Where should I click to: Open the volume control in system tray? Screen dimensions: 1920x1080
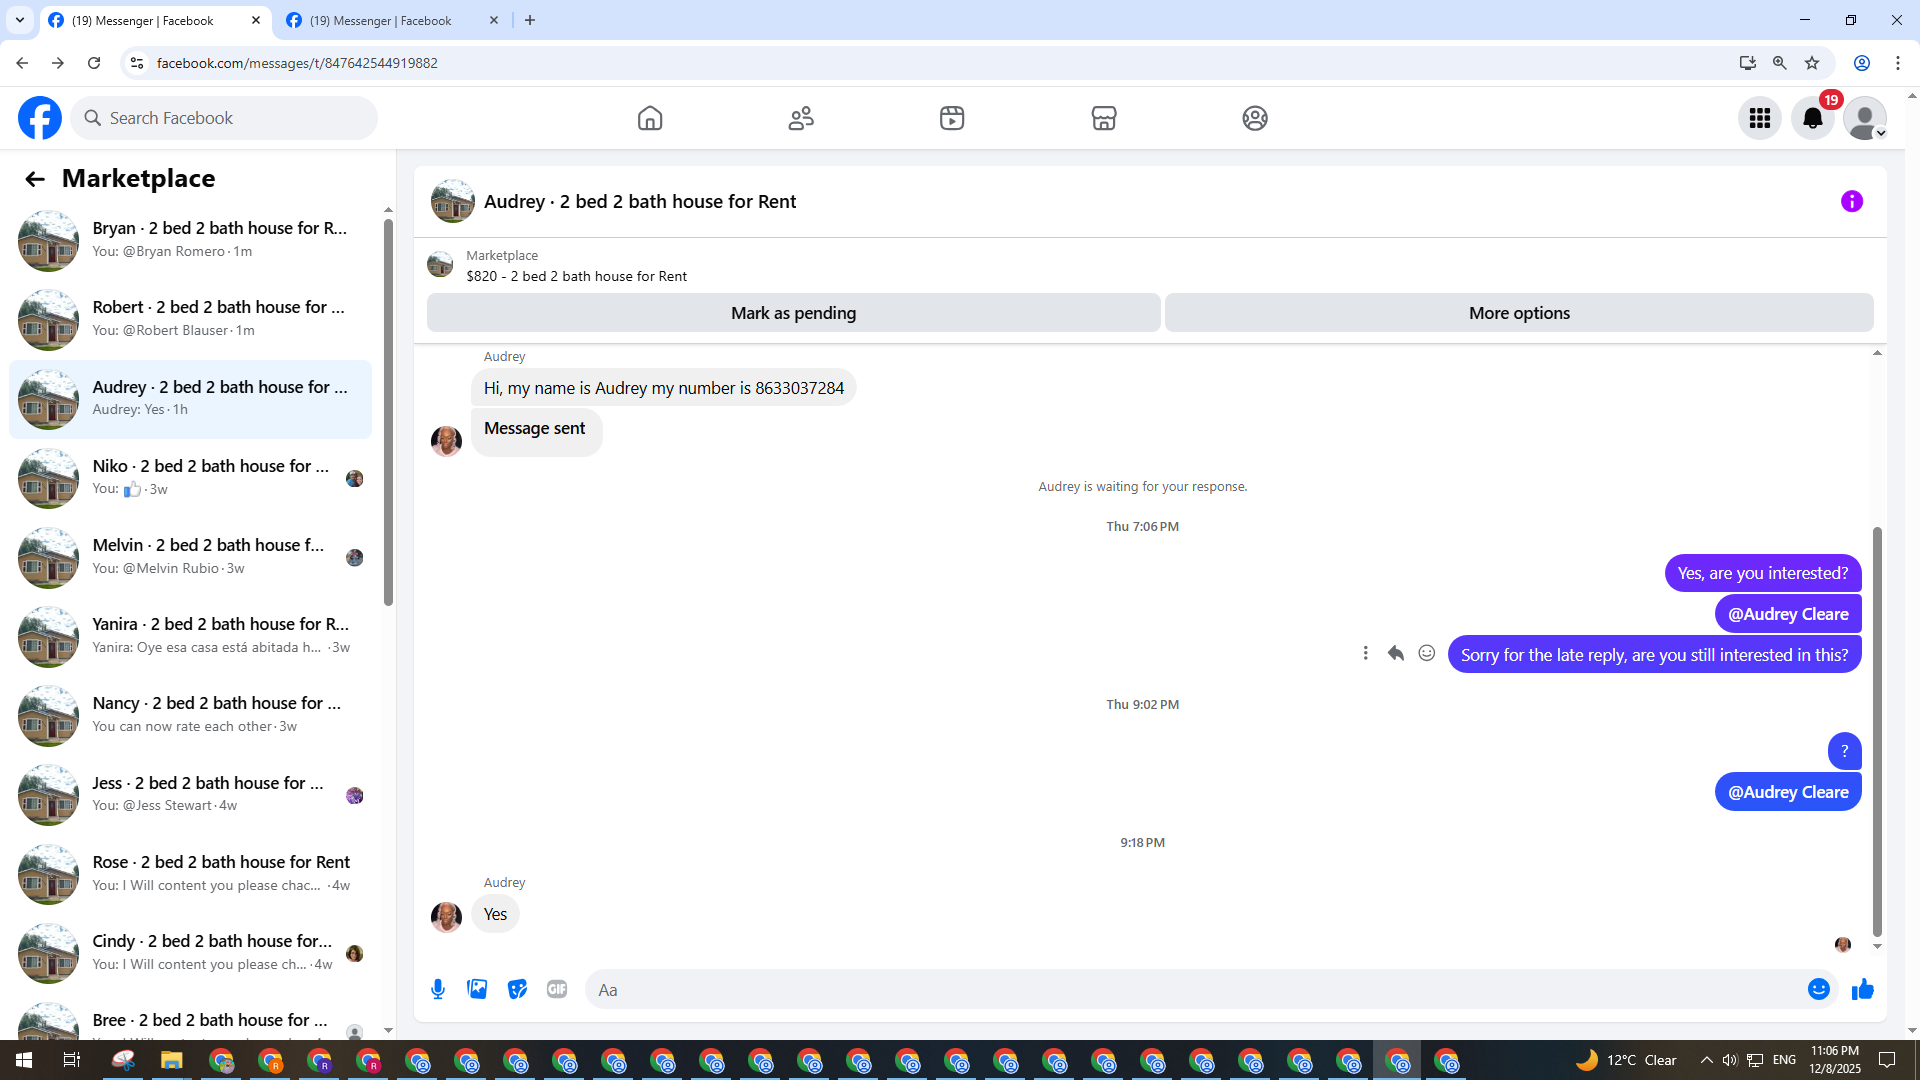(x=1730, y=1060)
